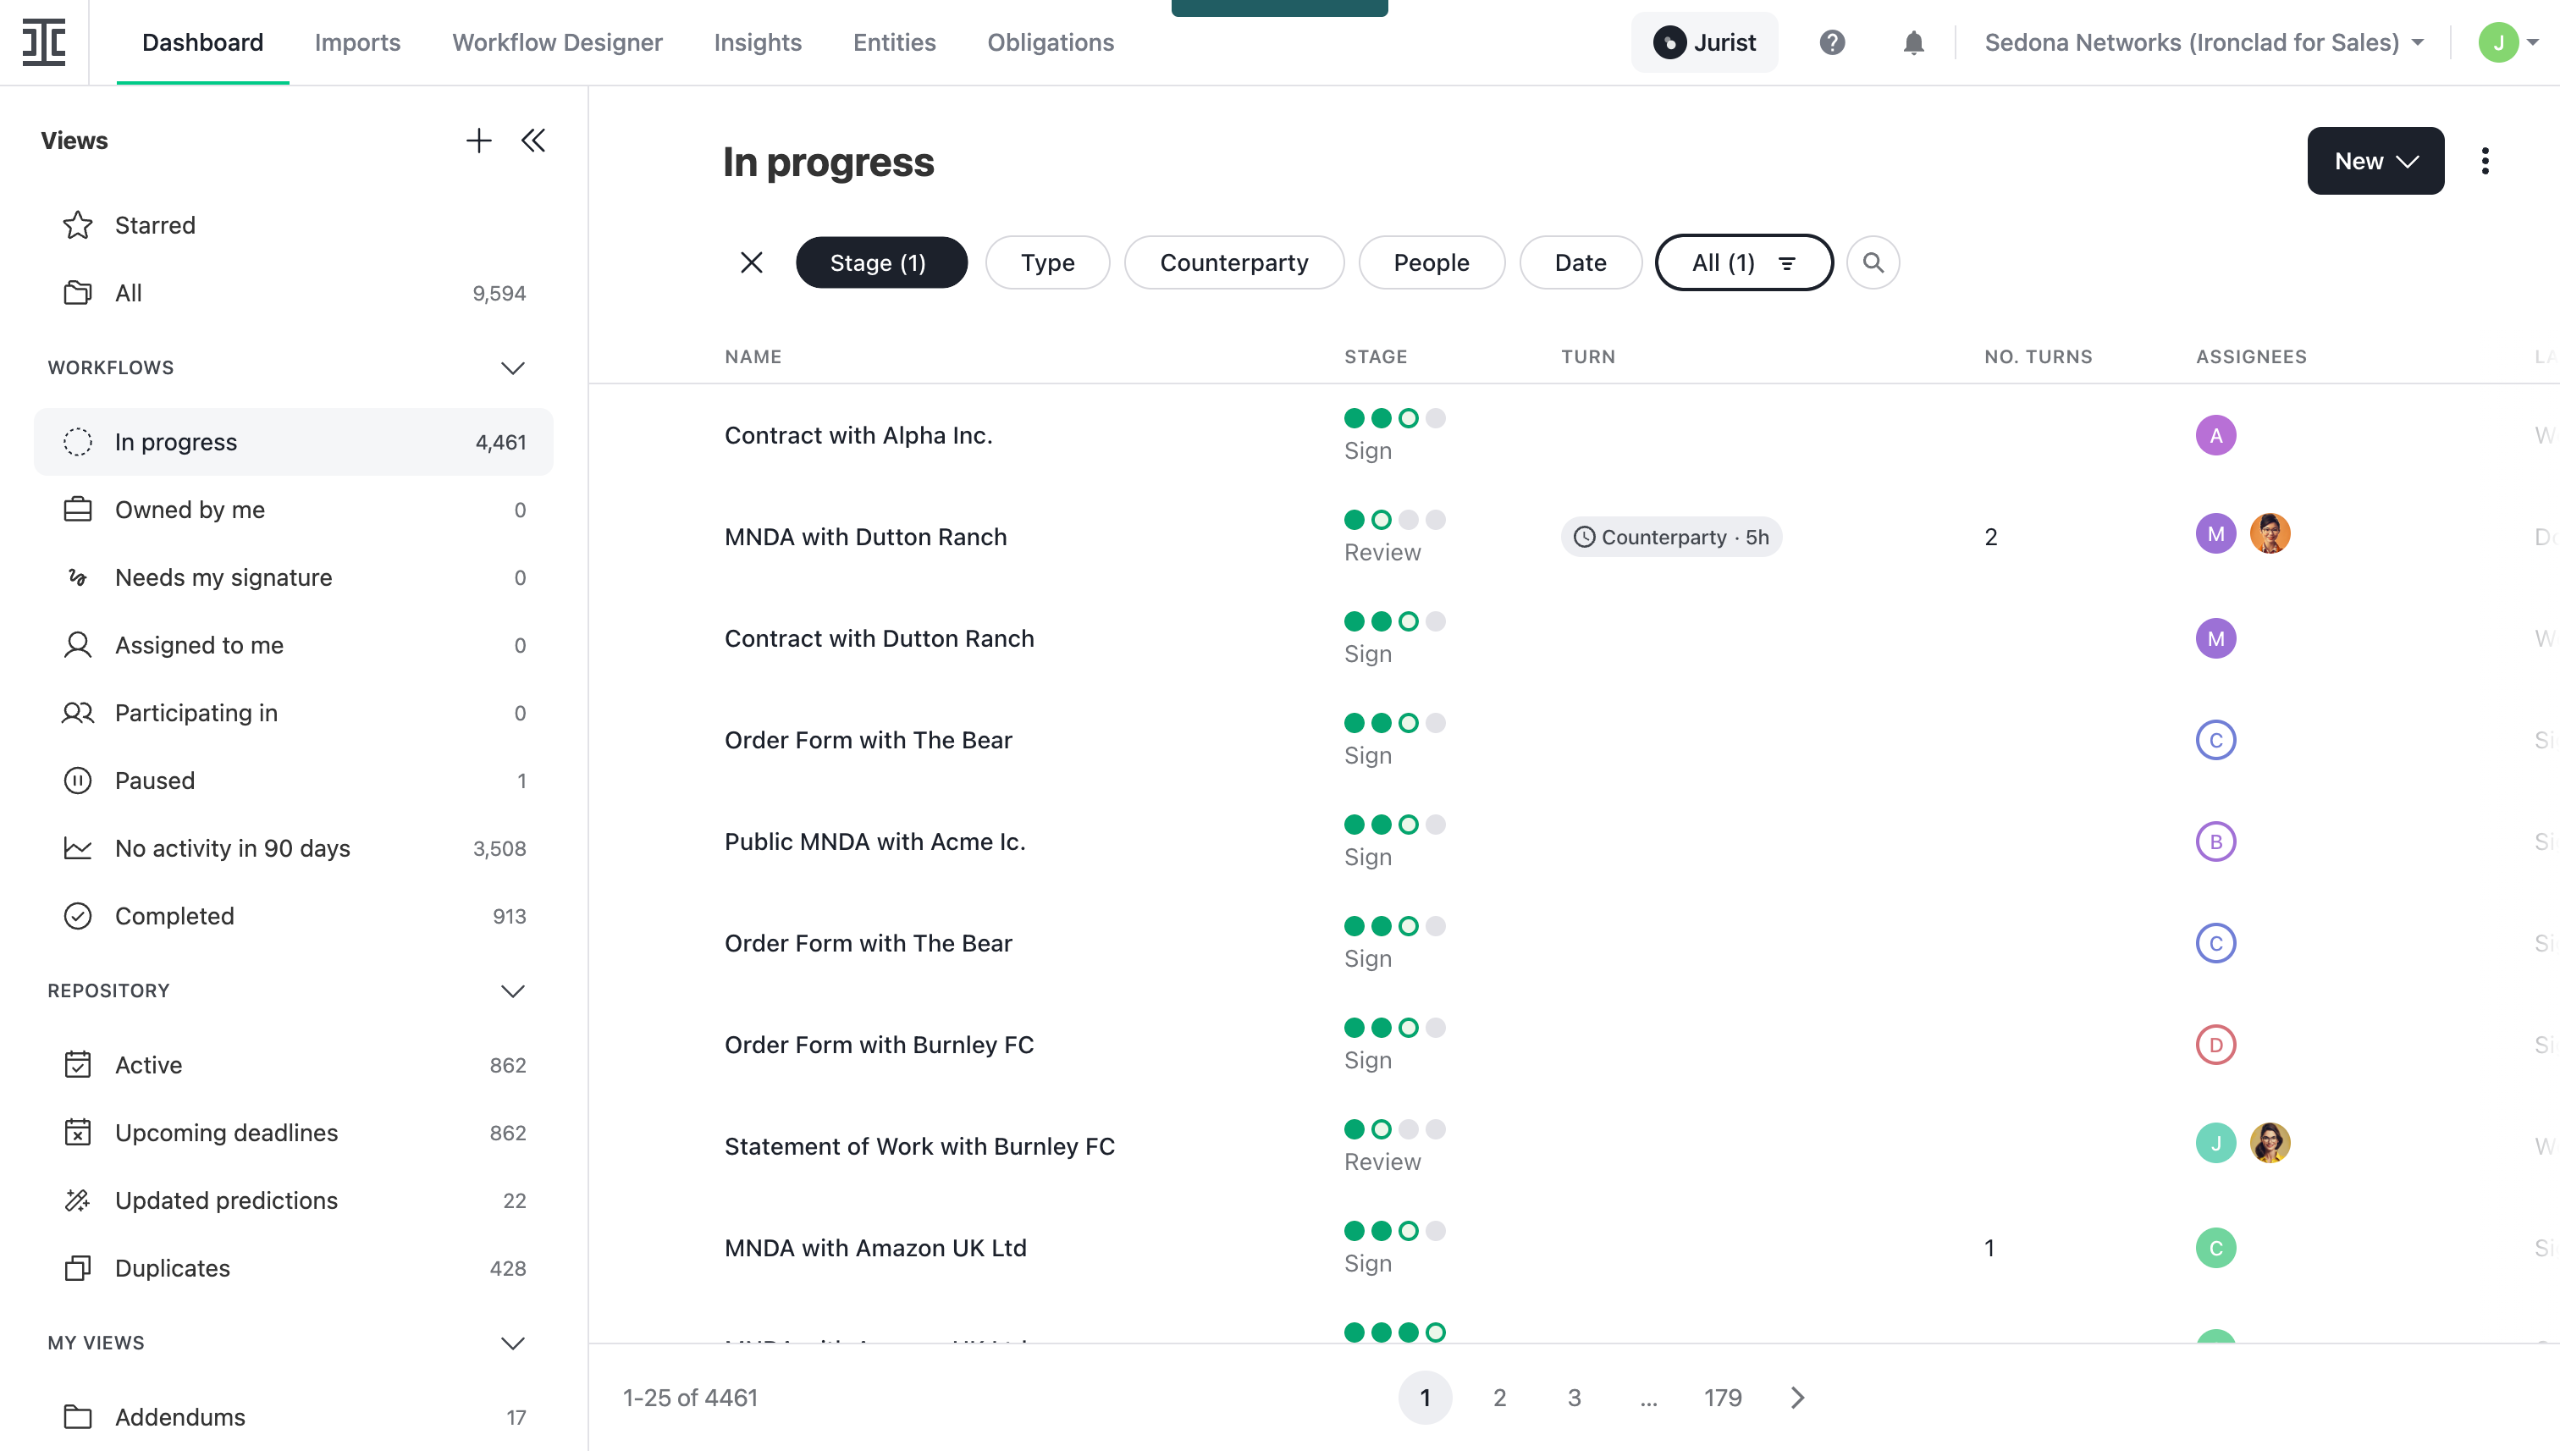Open the three-dot more options menu
The width and height of the screenshot is (2560, 1451).
click(x=2484, y=161)
